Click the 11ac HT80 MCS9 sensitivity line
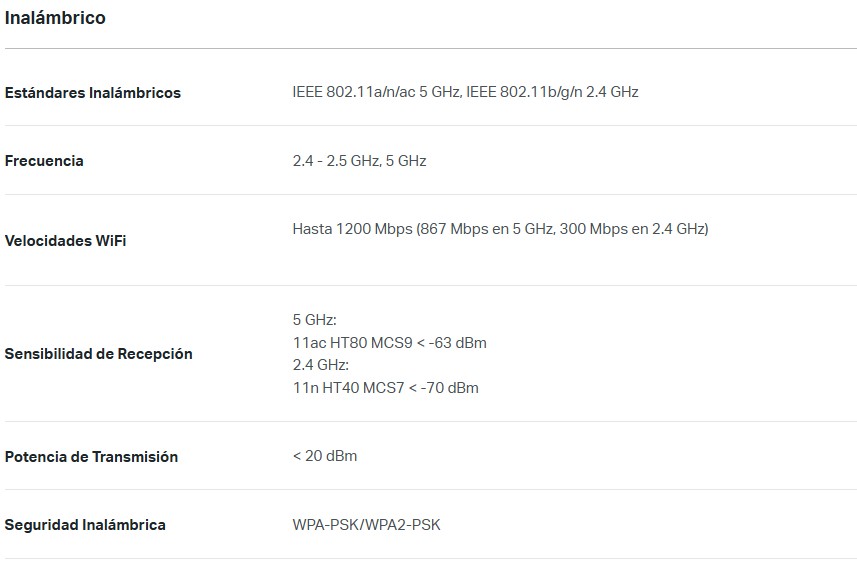 (x=389, y=343)
